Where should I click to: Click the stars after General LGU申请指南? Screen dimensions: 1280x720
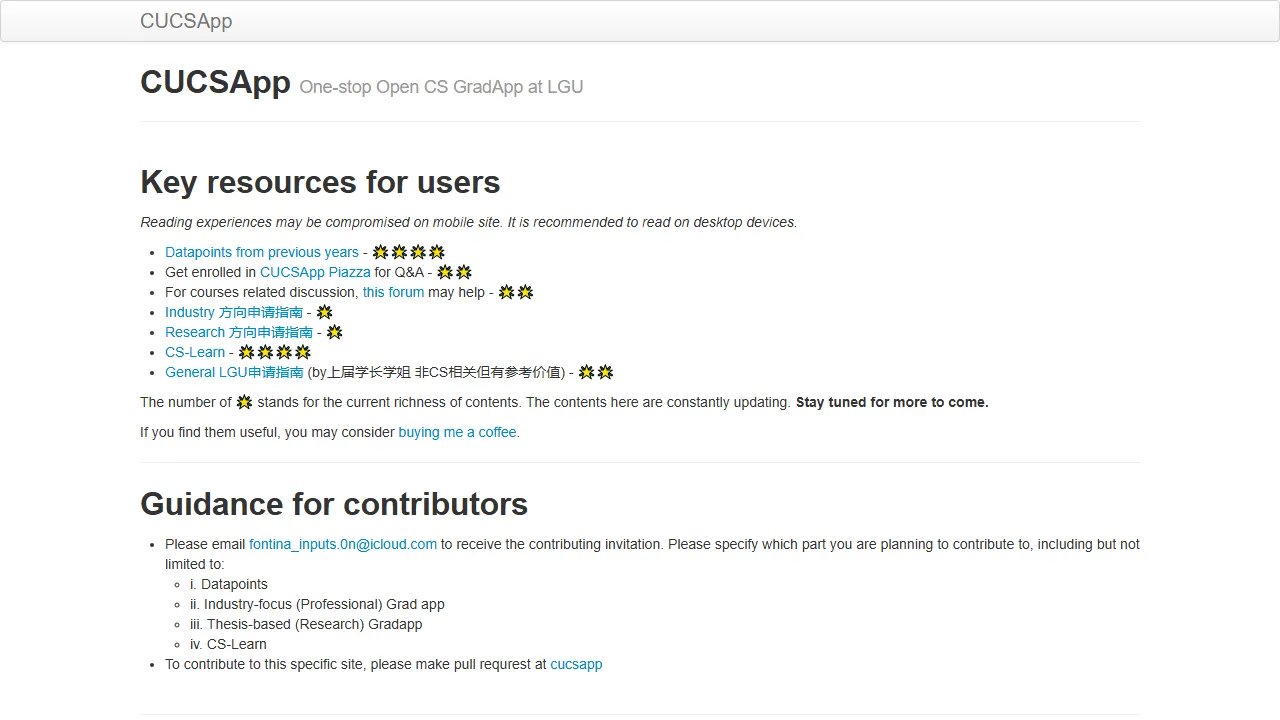point(595,372)
